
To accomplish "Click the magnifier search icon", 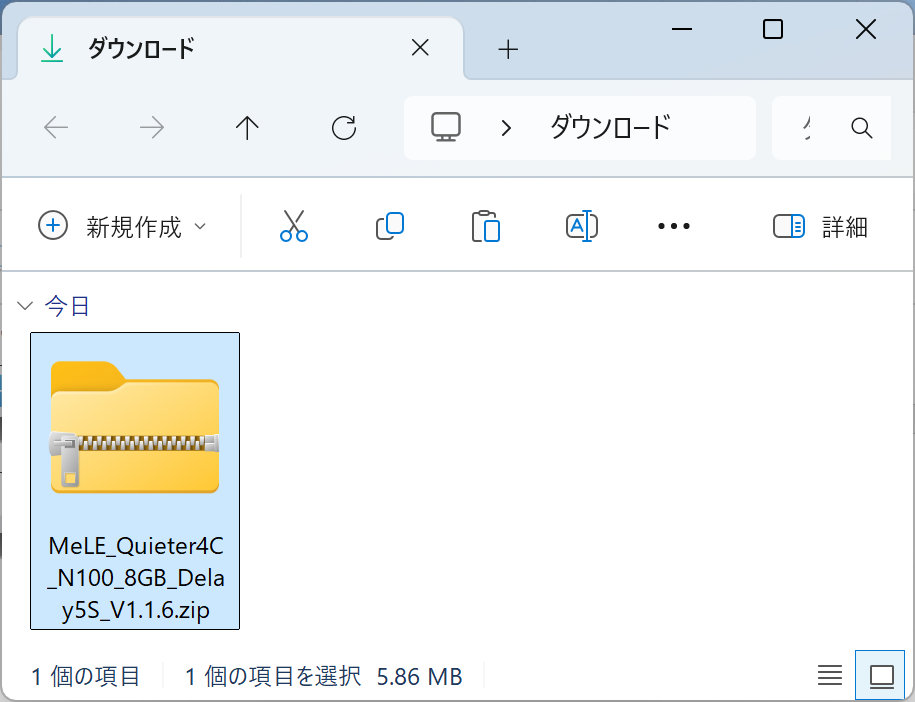I will (x=862, y=128).
